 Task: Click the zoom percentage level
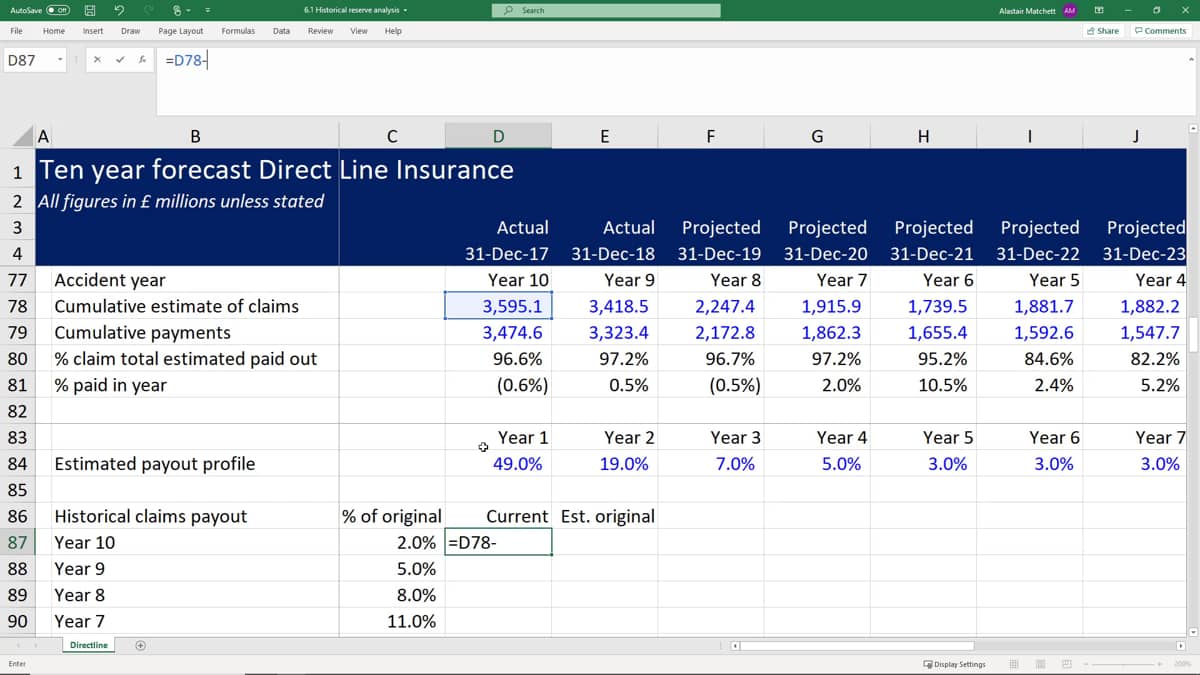click(1182, 664)
